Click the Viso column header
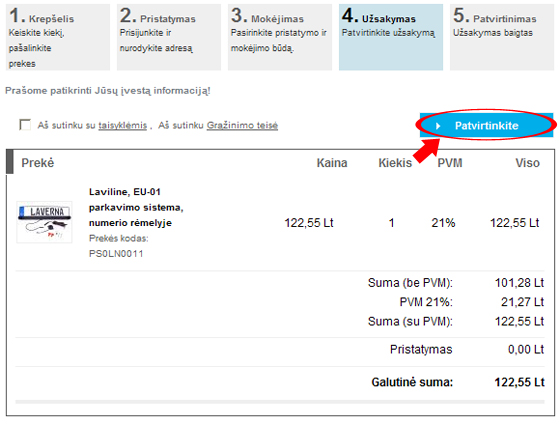Viewport: 560px width, 424px height. pyautogui.click(x=527, y=163)
